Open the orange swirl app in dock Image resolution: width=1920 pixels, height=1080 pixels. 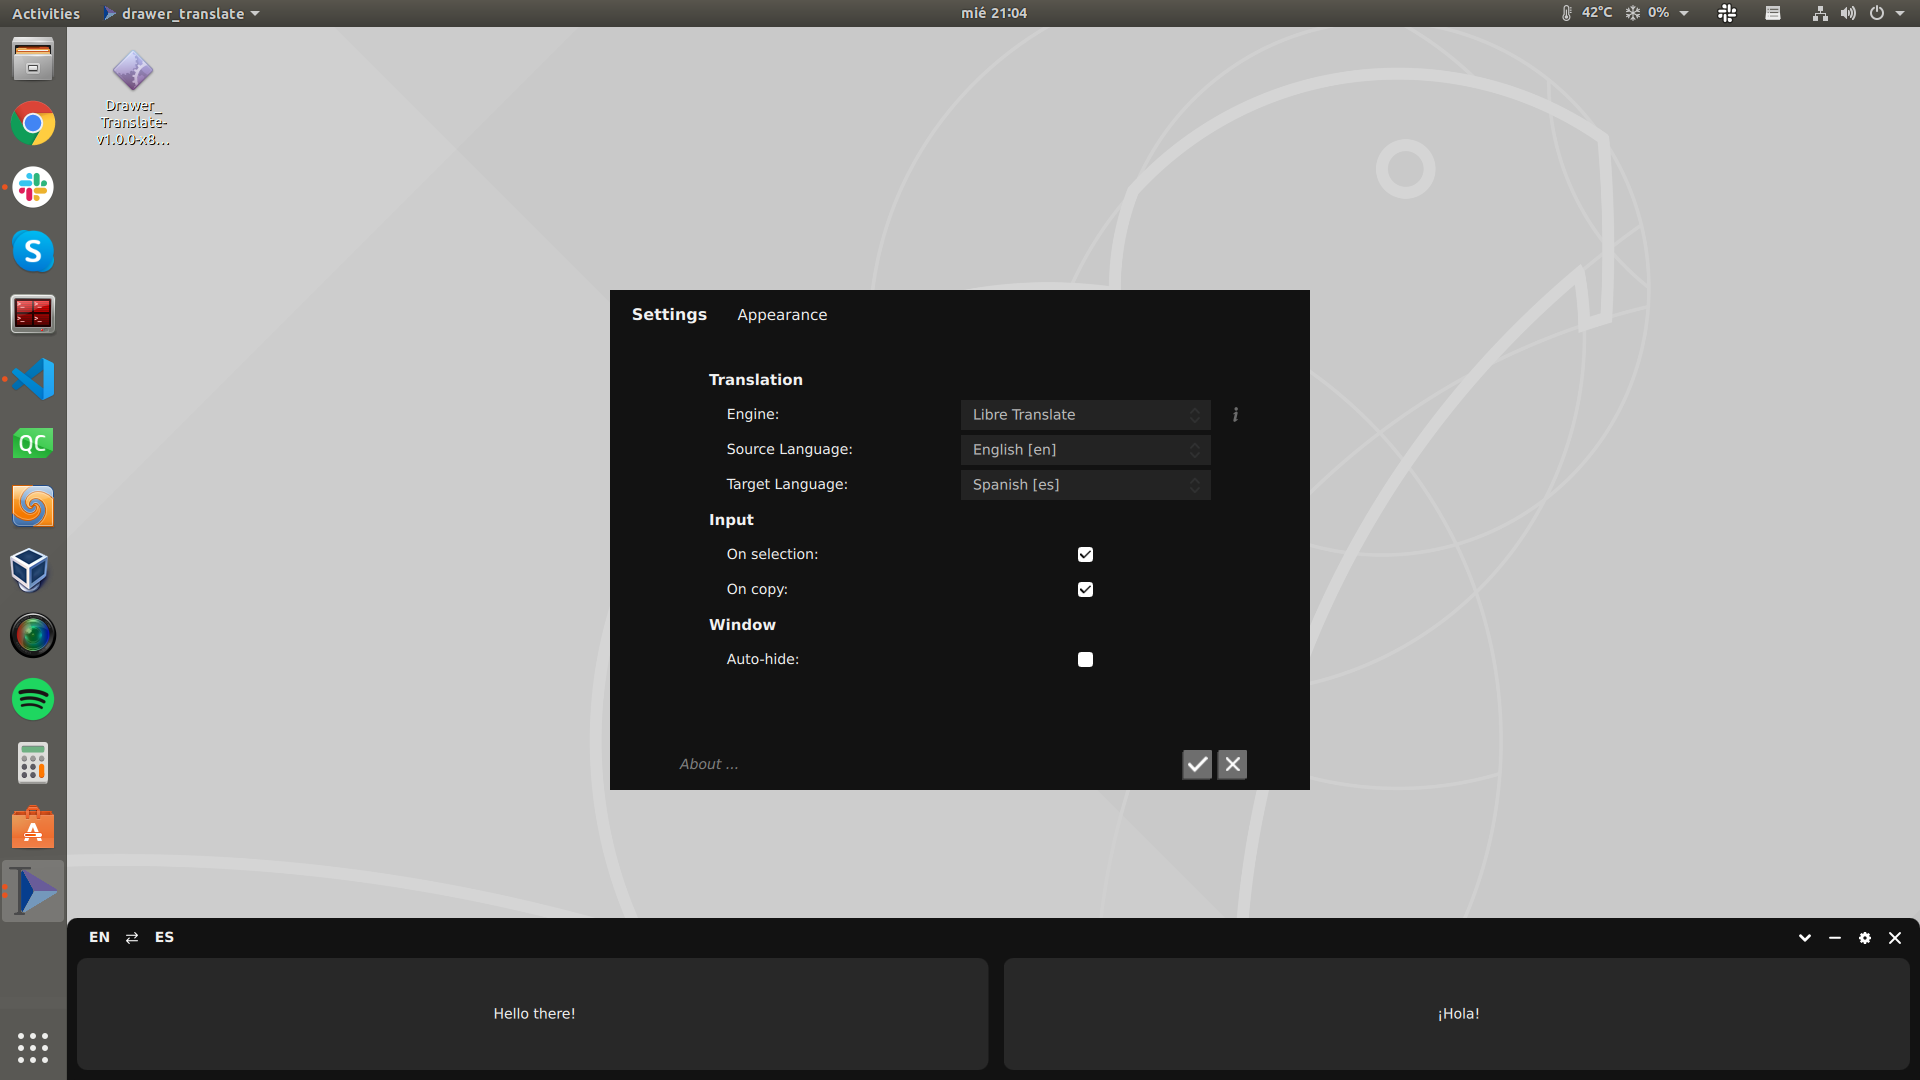[x=33, y=507]
